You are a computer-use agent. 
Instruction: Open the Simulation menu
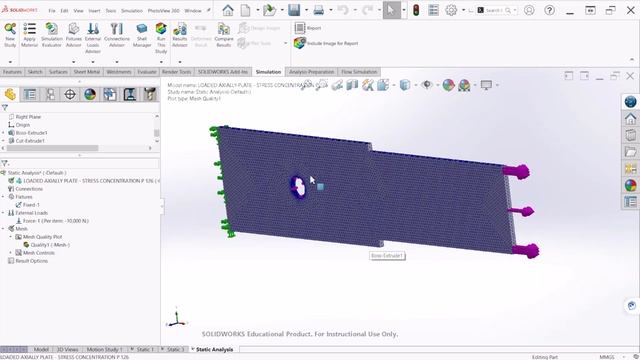(x=132, y=11)
